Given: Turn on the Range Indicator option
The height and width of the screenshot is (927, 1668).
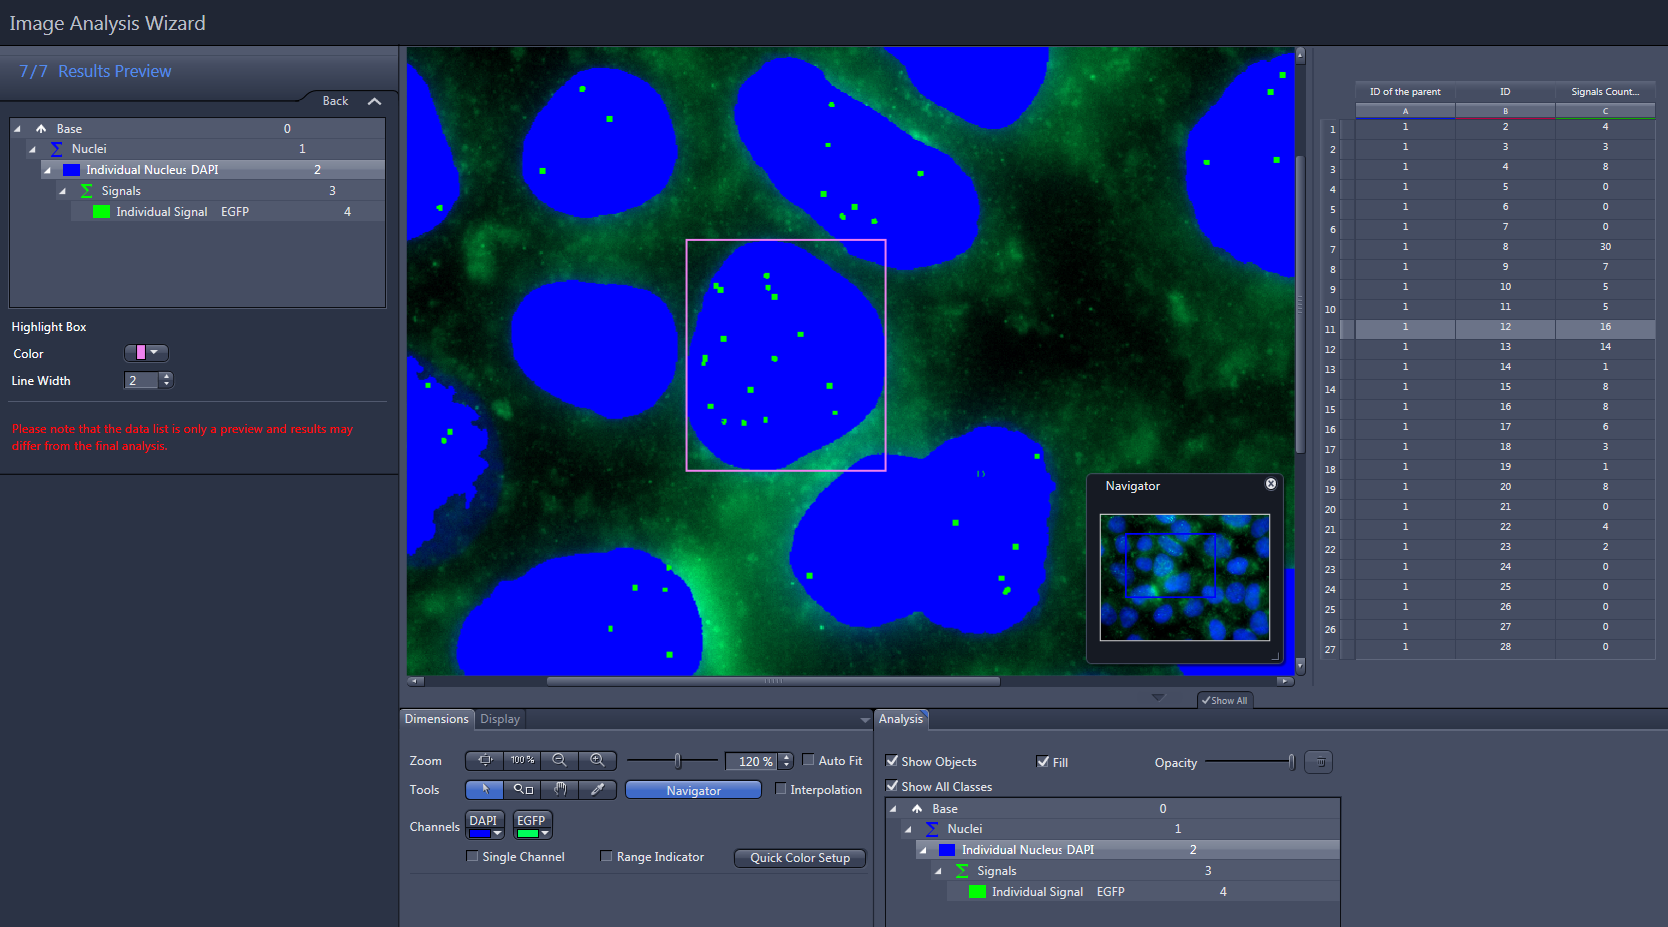Looking at the screenshot, I should 607,856.
